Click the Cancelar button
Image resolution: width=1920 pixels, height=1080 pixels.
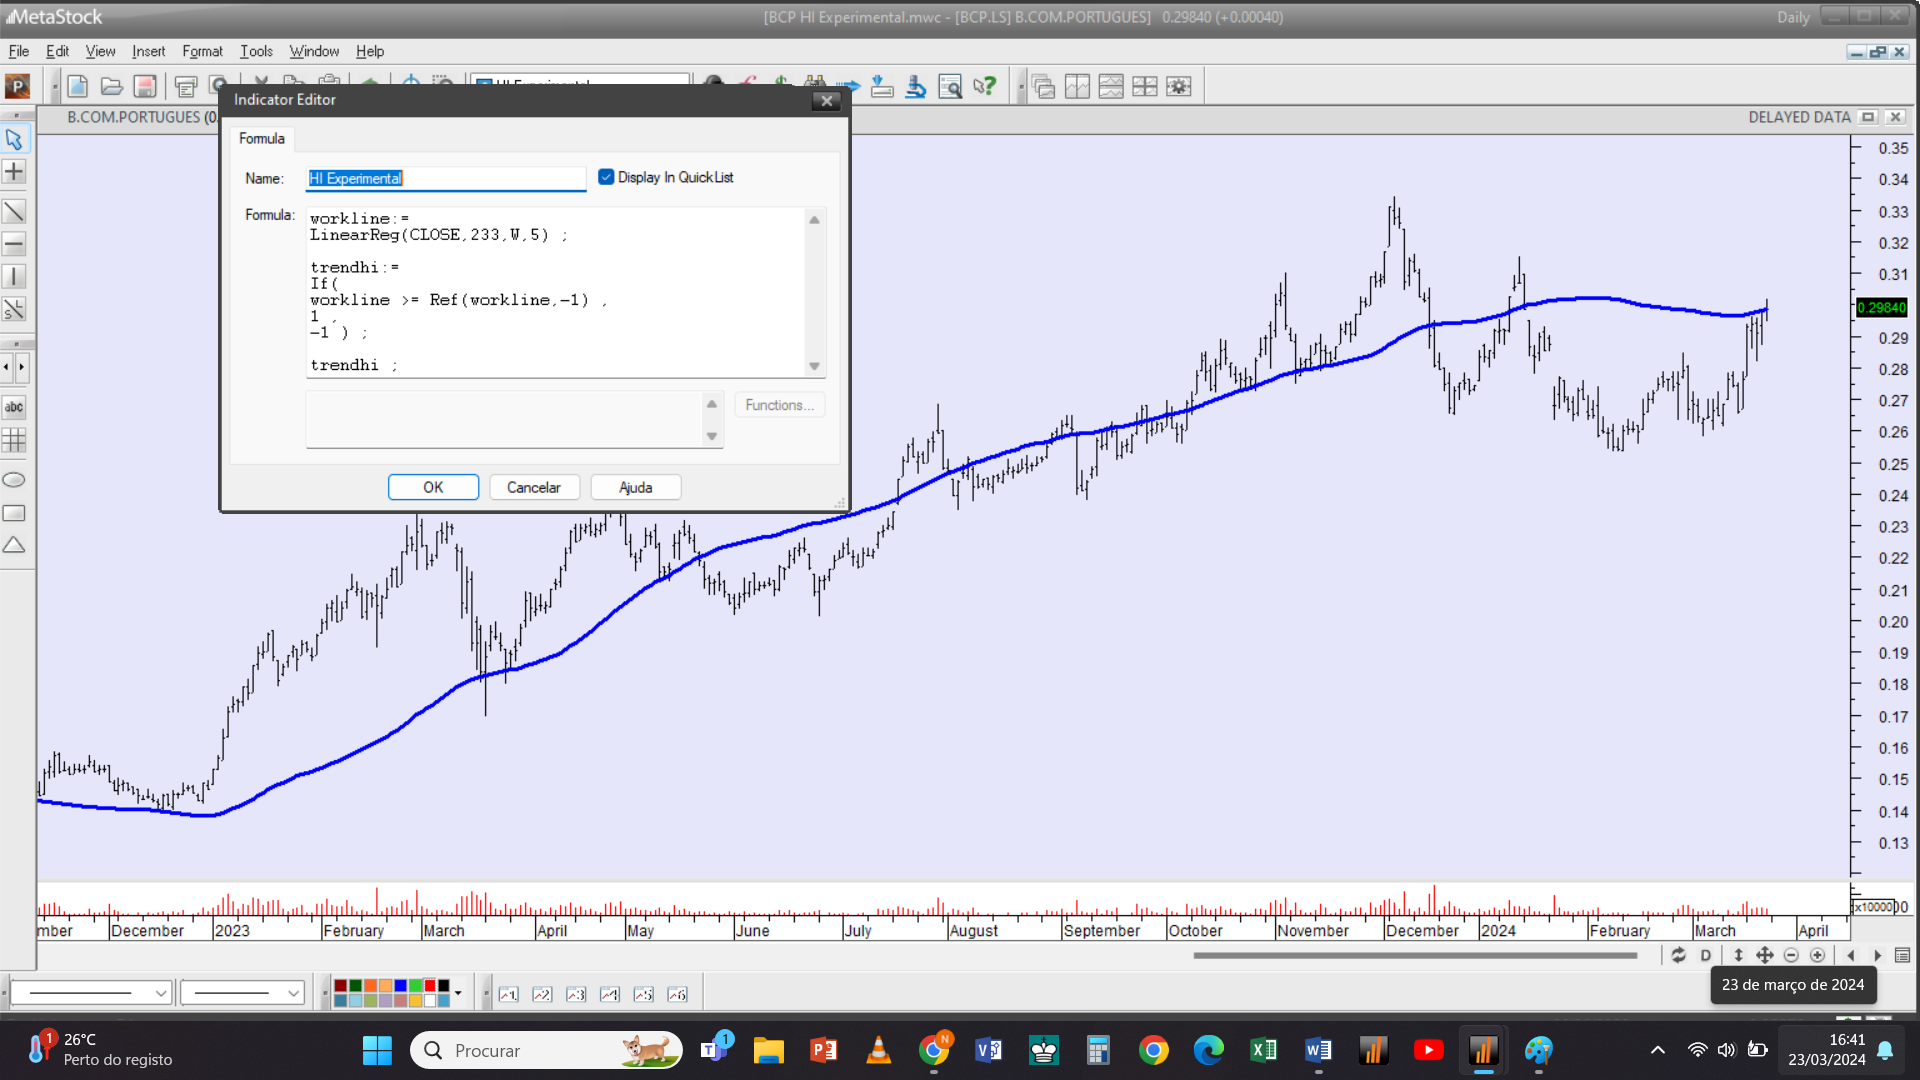pyautogui.click(x=533, y=487)
